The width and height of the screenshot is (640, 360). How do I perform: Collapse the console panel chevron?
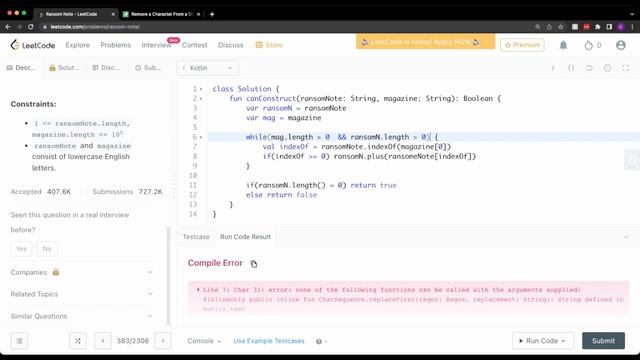point(626,237)
